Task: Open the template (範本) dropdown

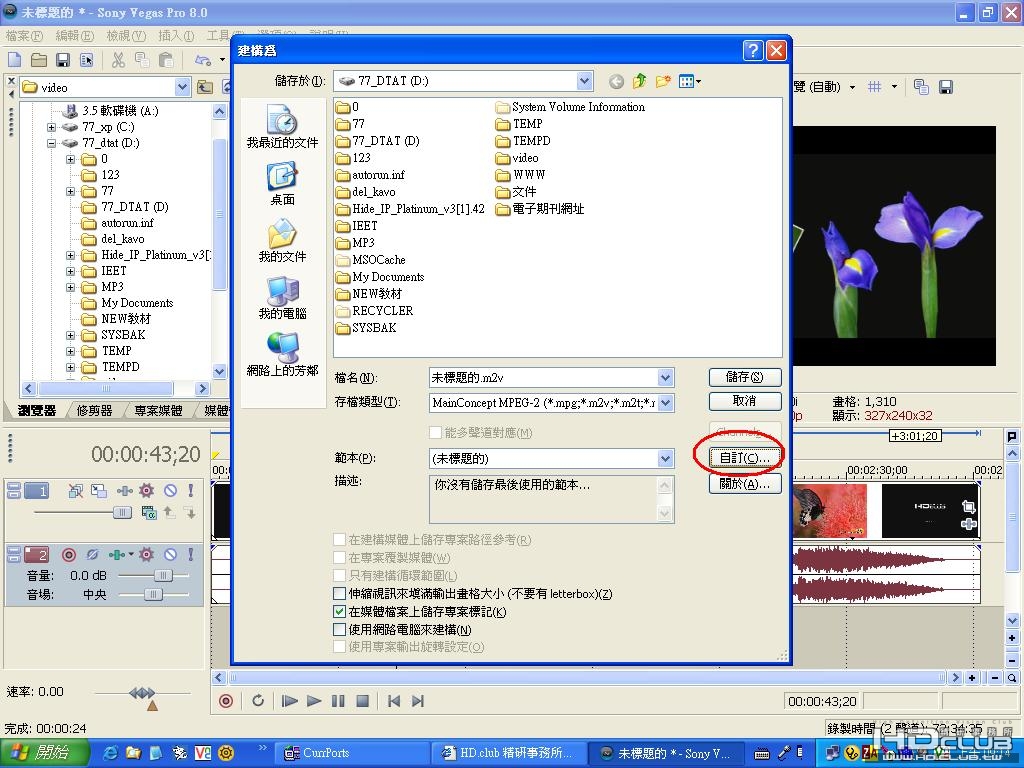Action: pos(665,458)
